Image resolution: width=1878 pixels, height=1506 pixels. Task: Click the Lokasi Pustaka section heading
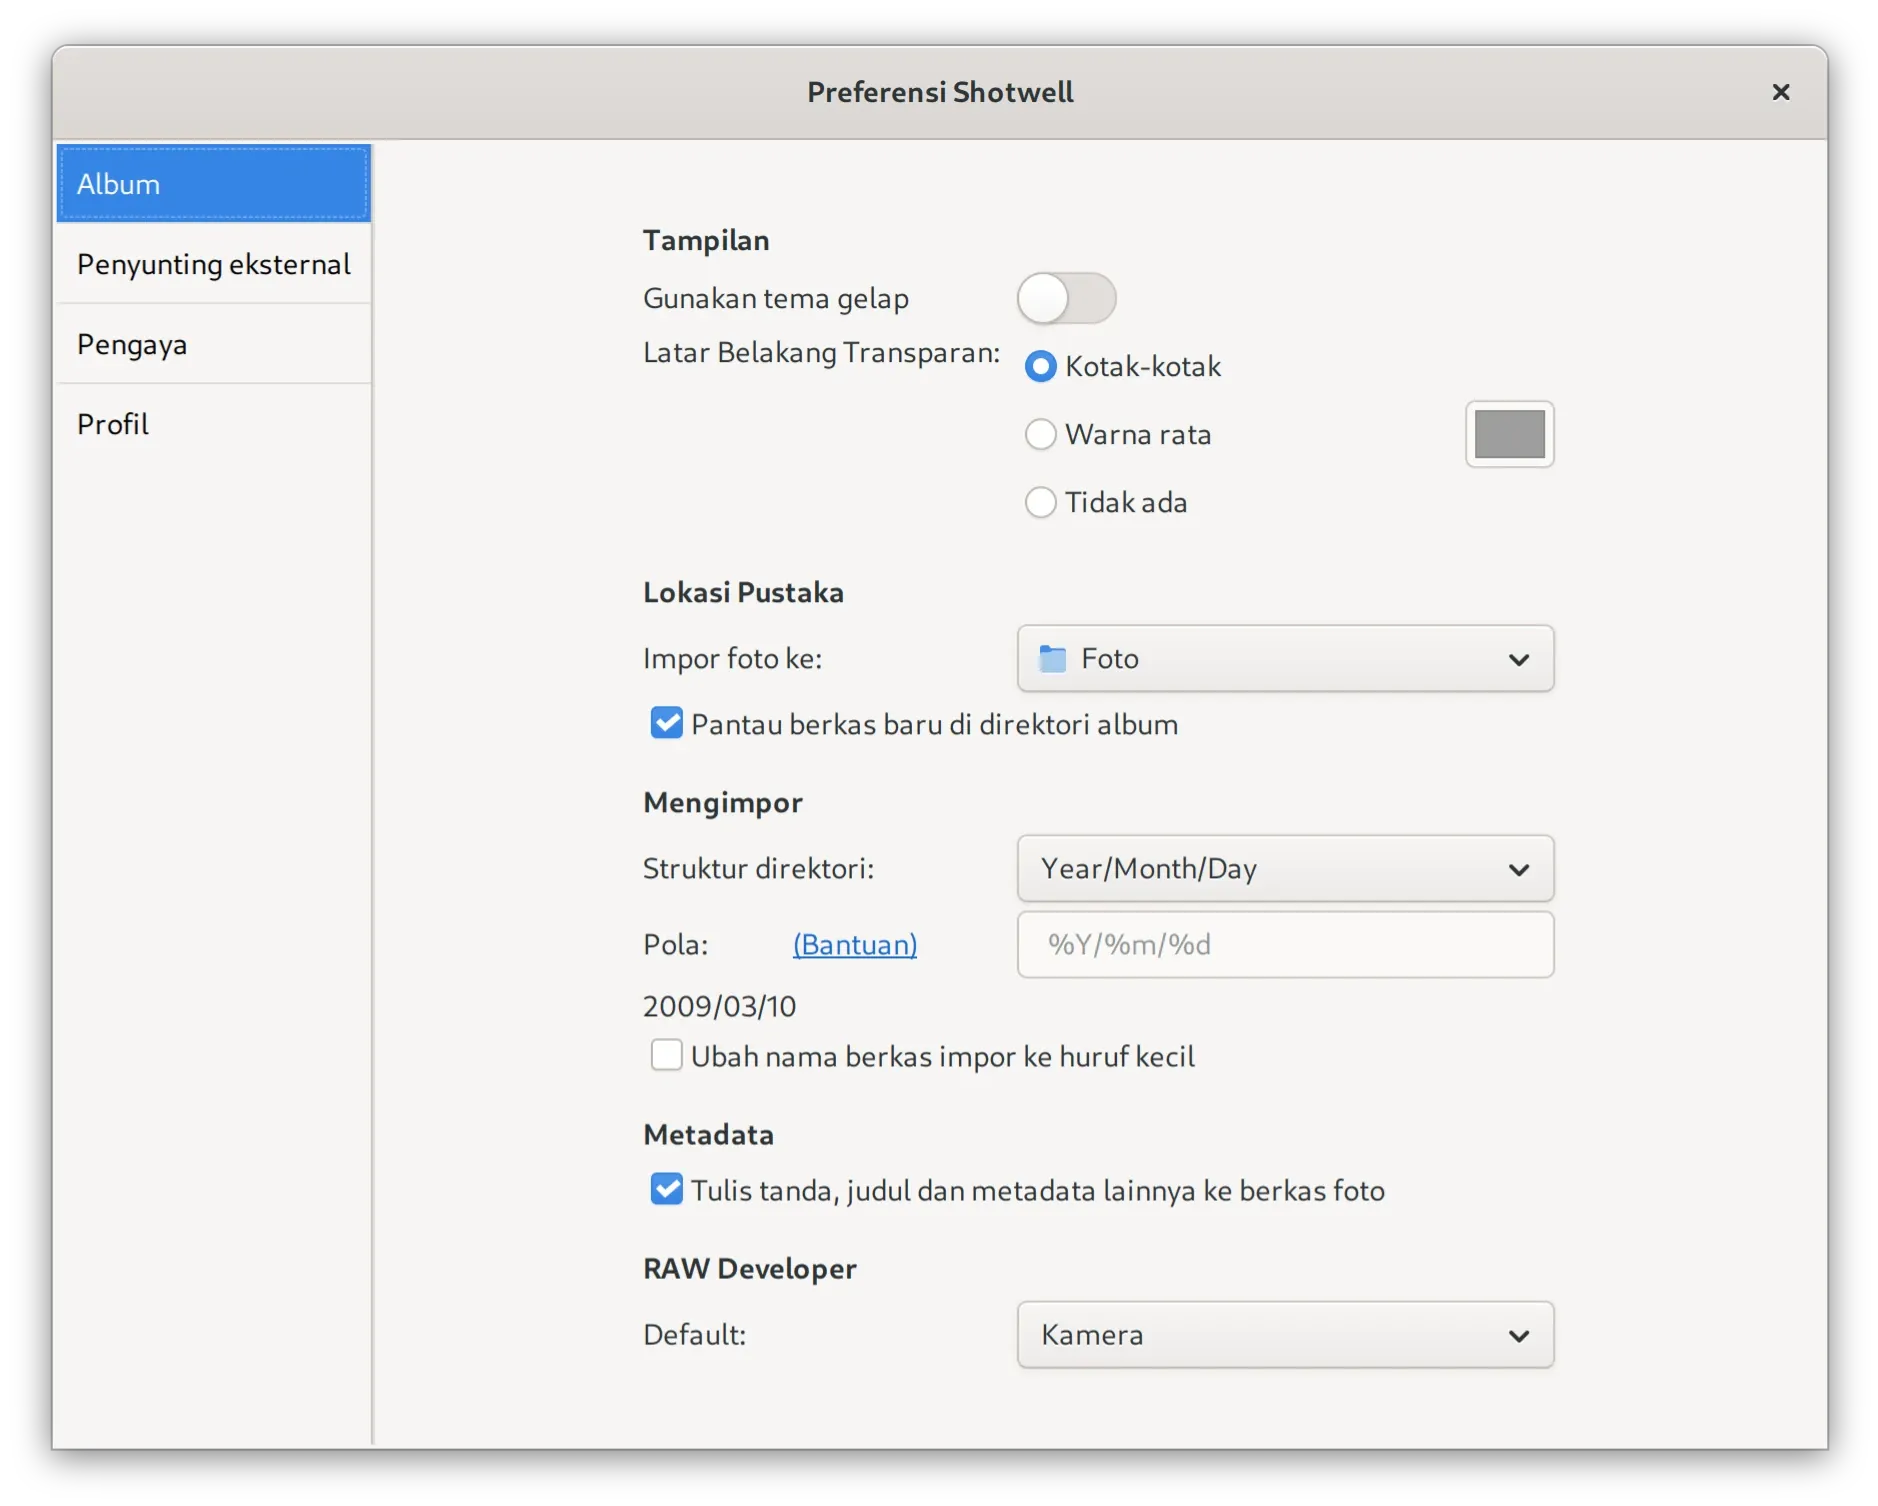743,592
